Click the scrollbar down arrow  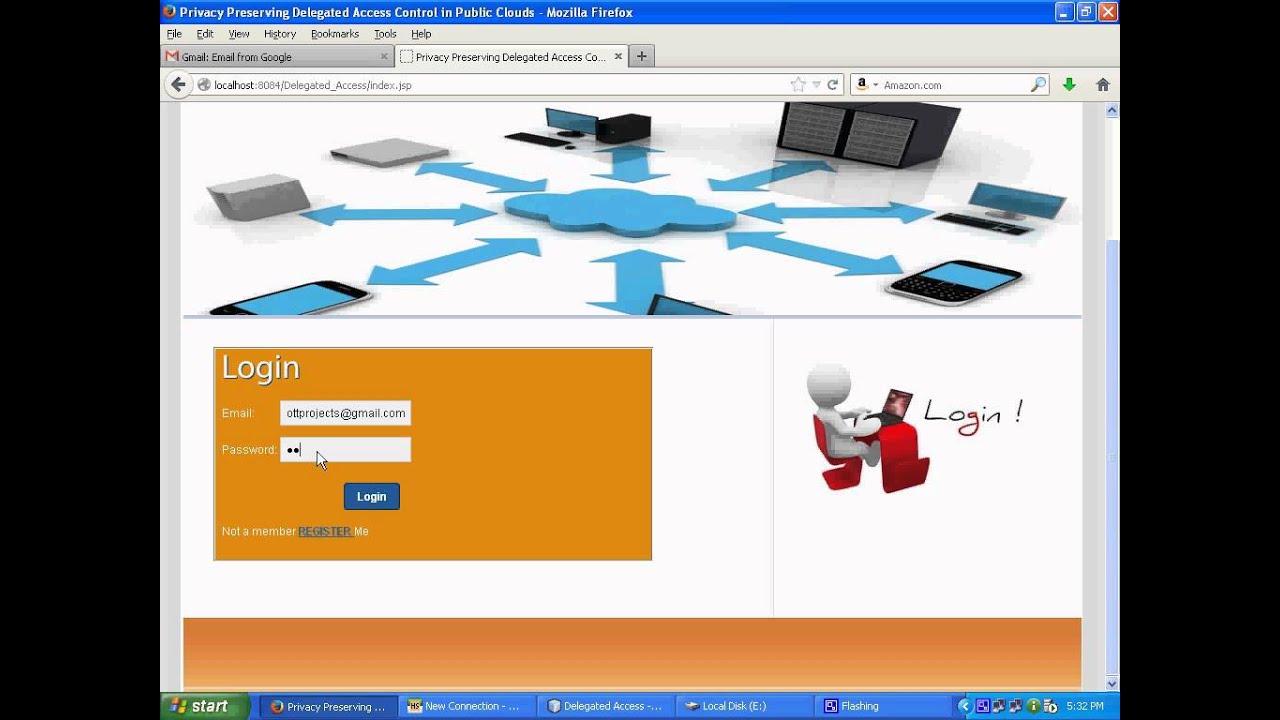point(1112,683)
